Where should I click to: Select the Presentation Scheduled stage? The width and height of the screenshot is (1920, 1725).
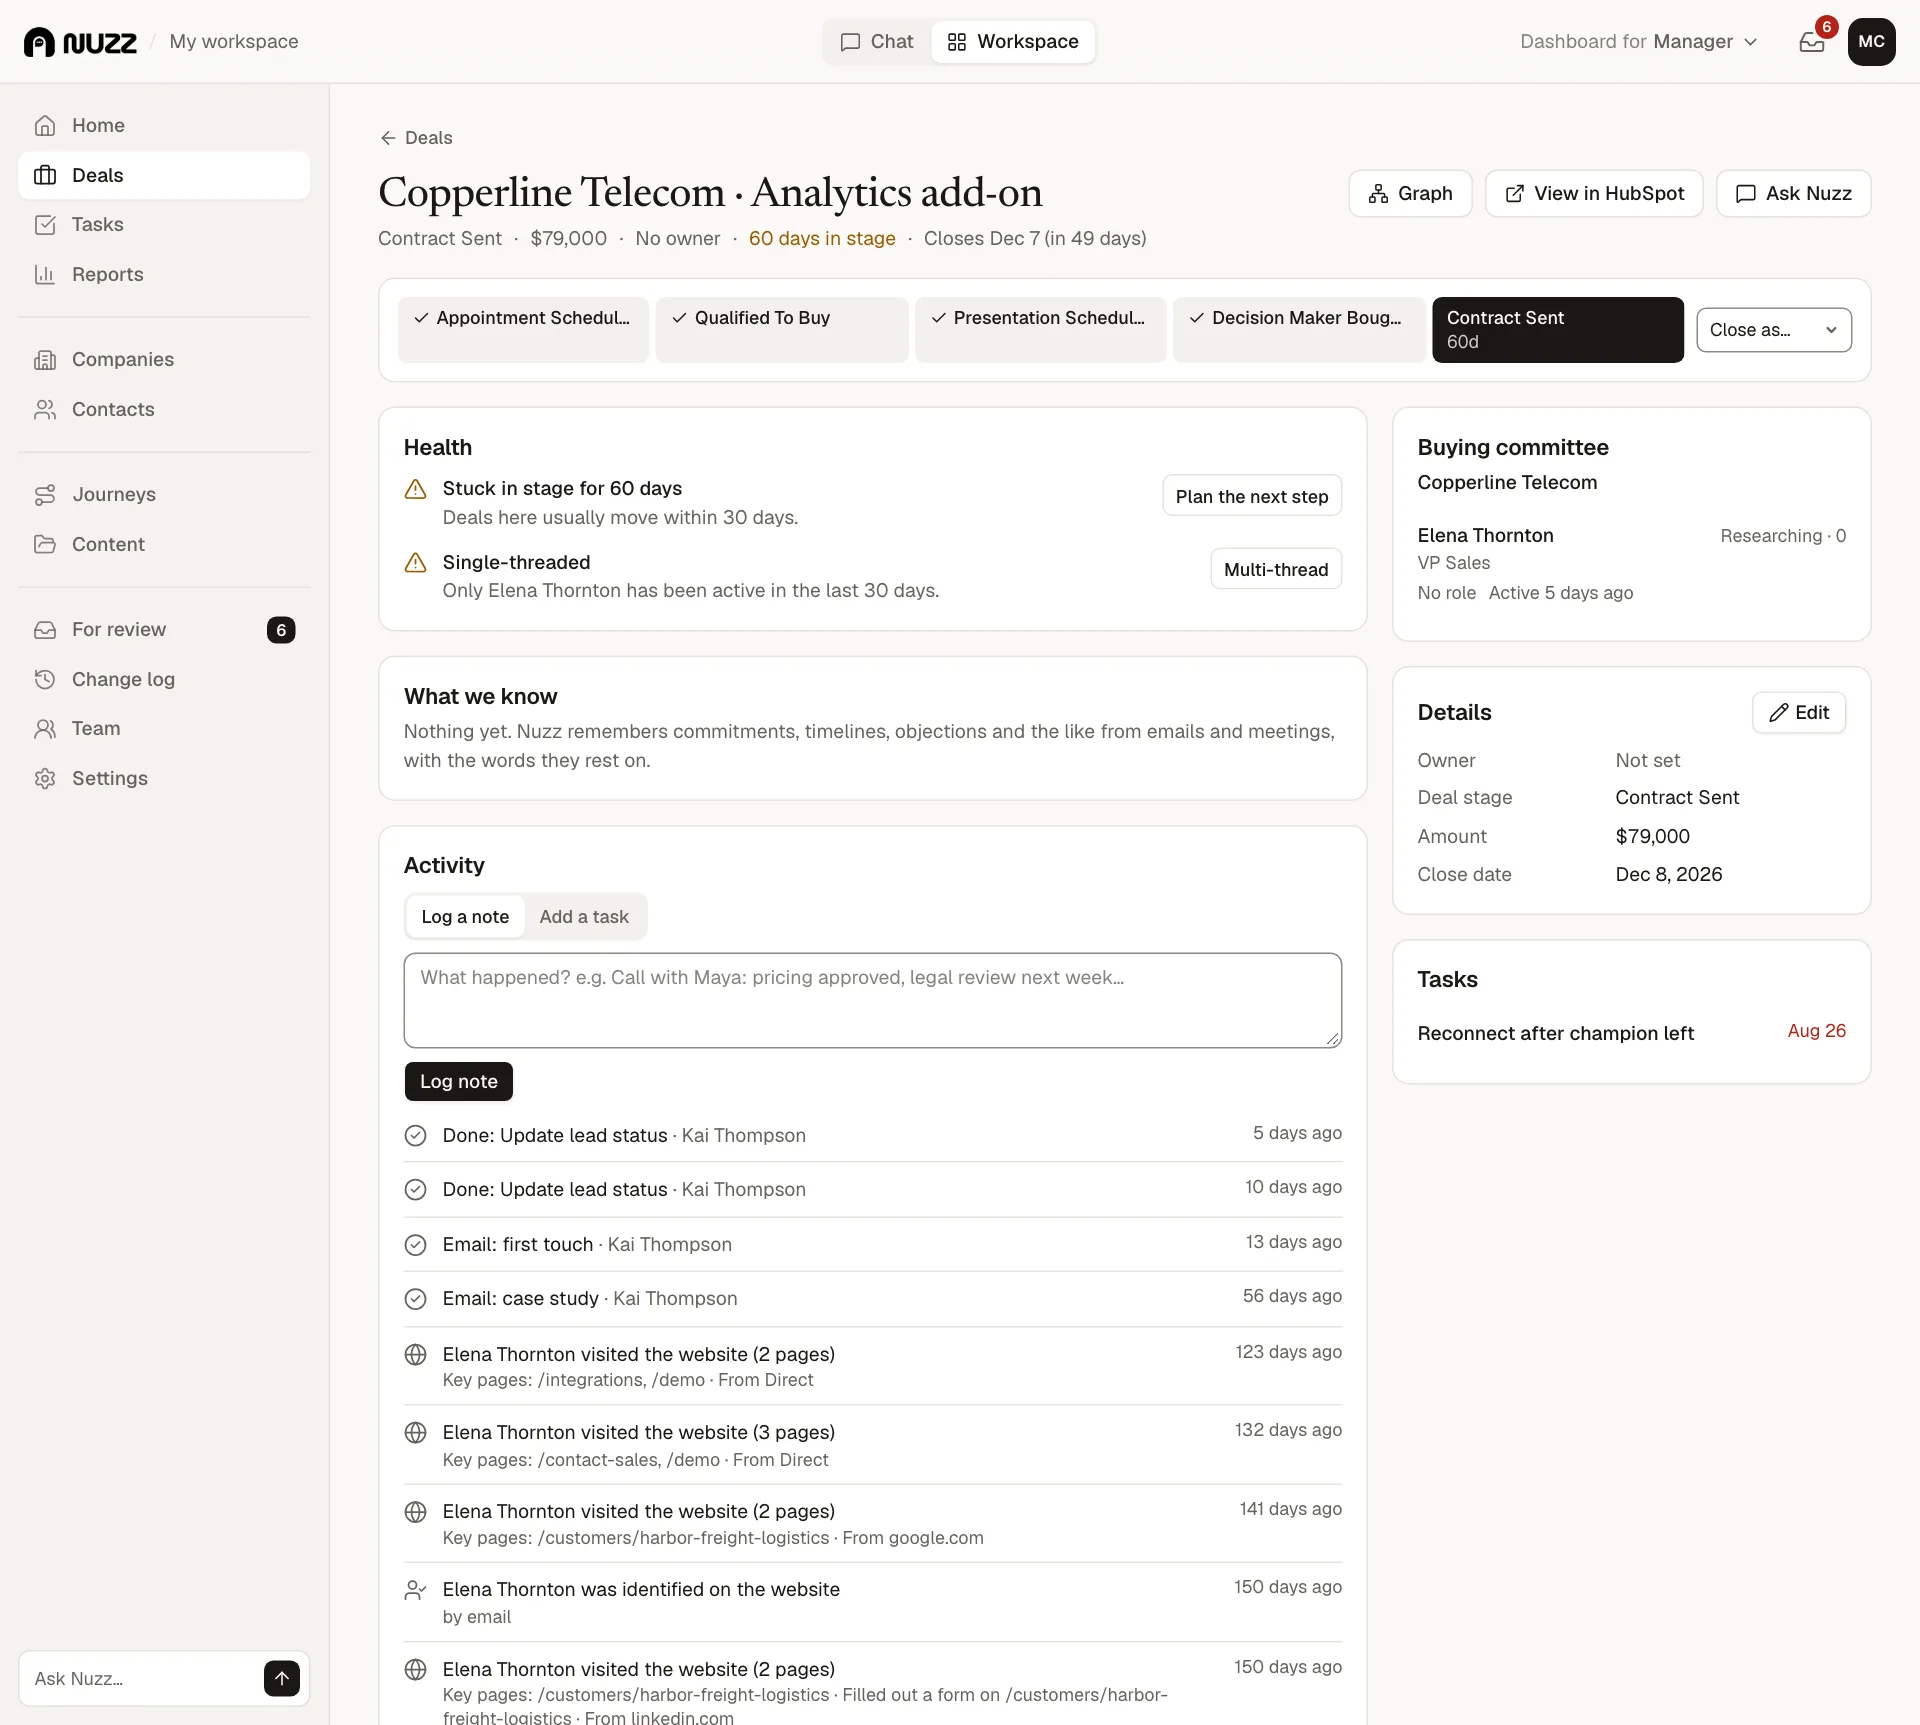coord(1040,329)
